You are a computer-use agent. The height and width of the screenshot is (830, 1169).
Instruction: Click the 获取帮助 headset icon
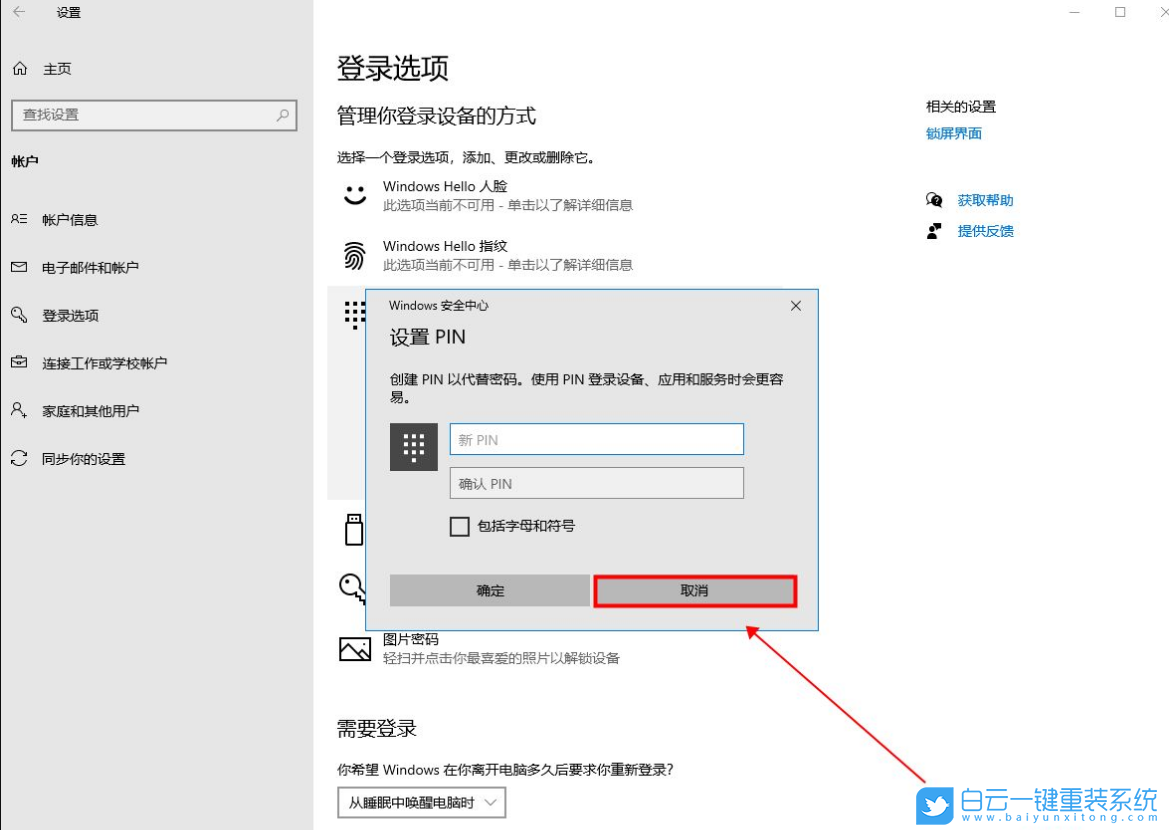[x=934, y=199]
